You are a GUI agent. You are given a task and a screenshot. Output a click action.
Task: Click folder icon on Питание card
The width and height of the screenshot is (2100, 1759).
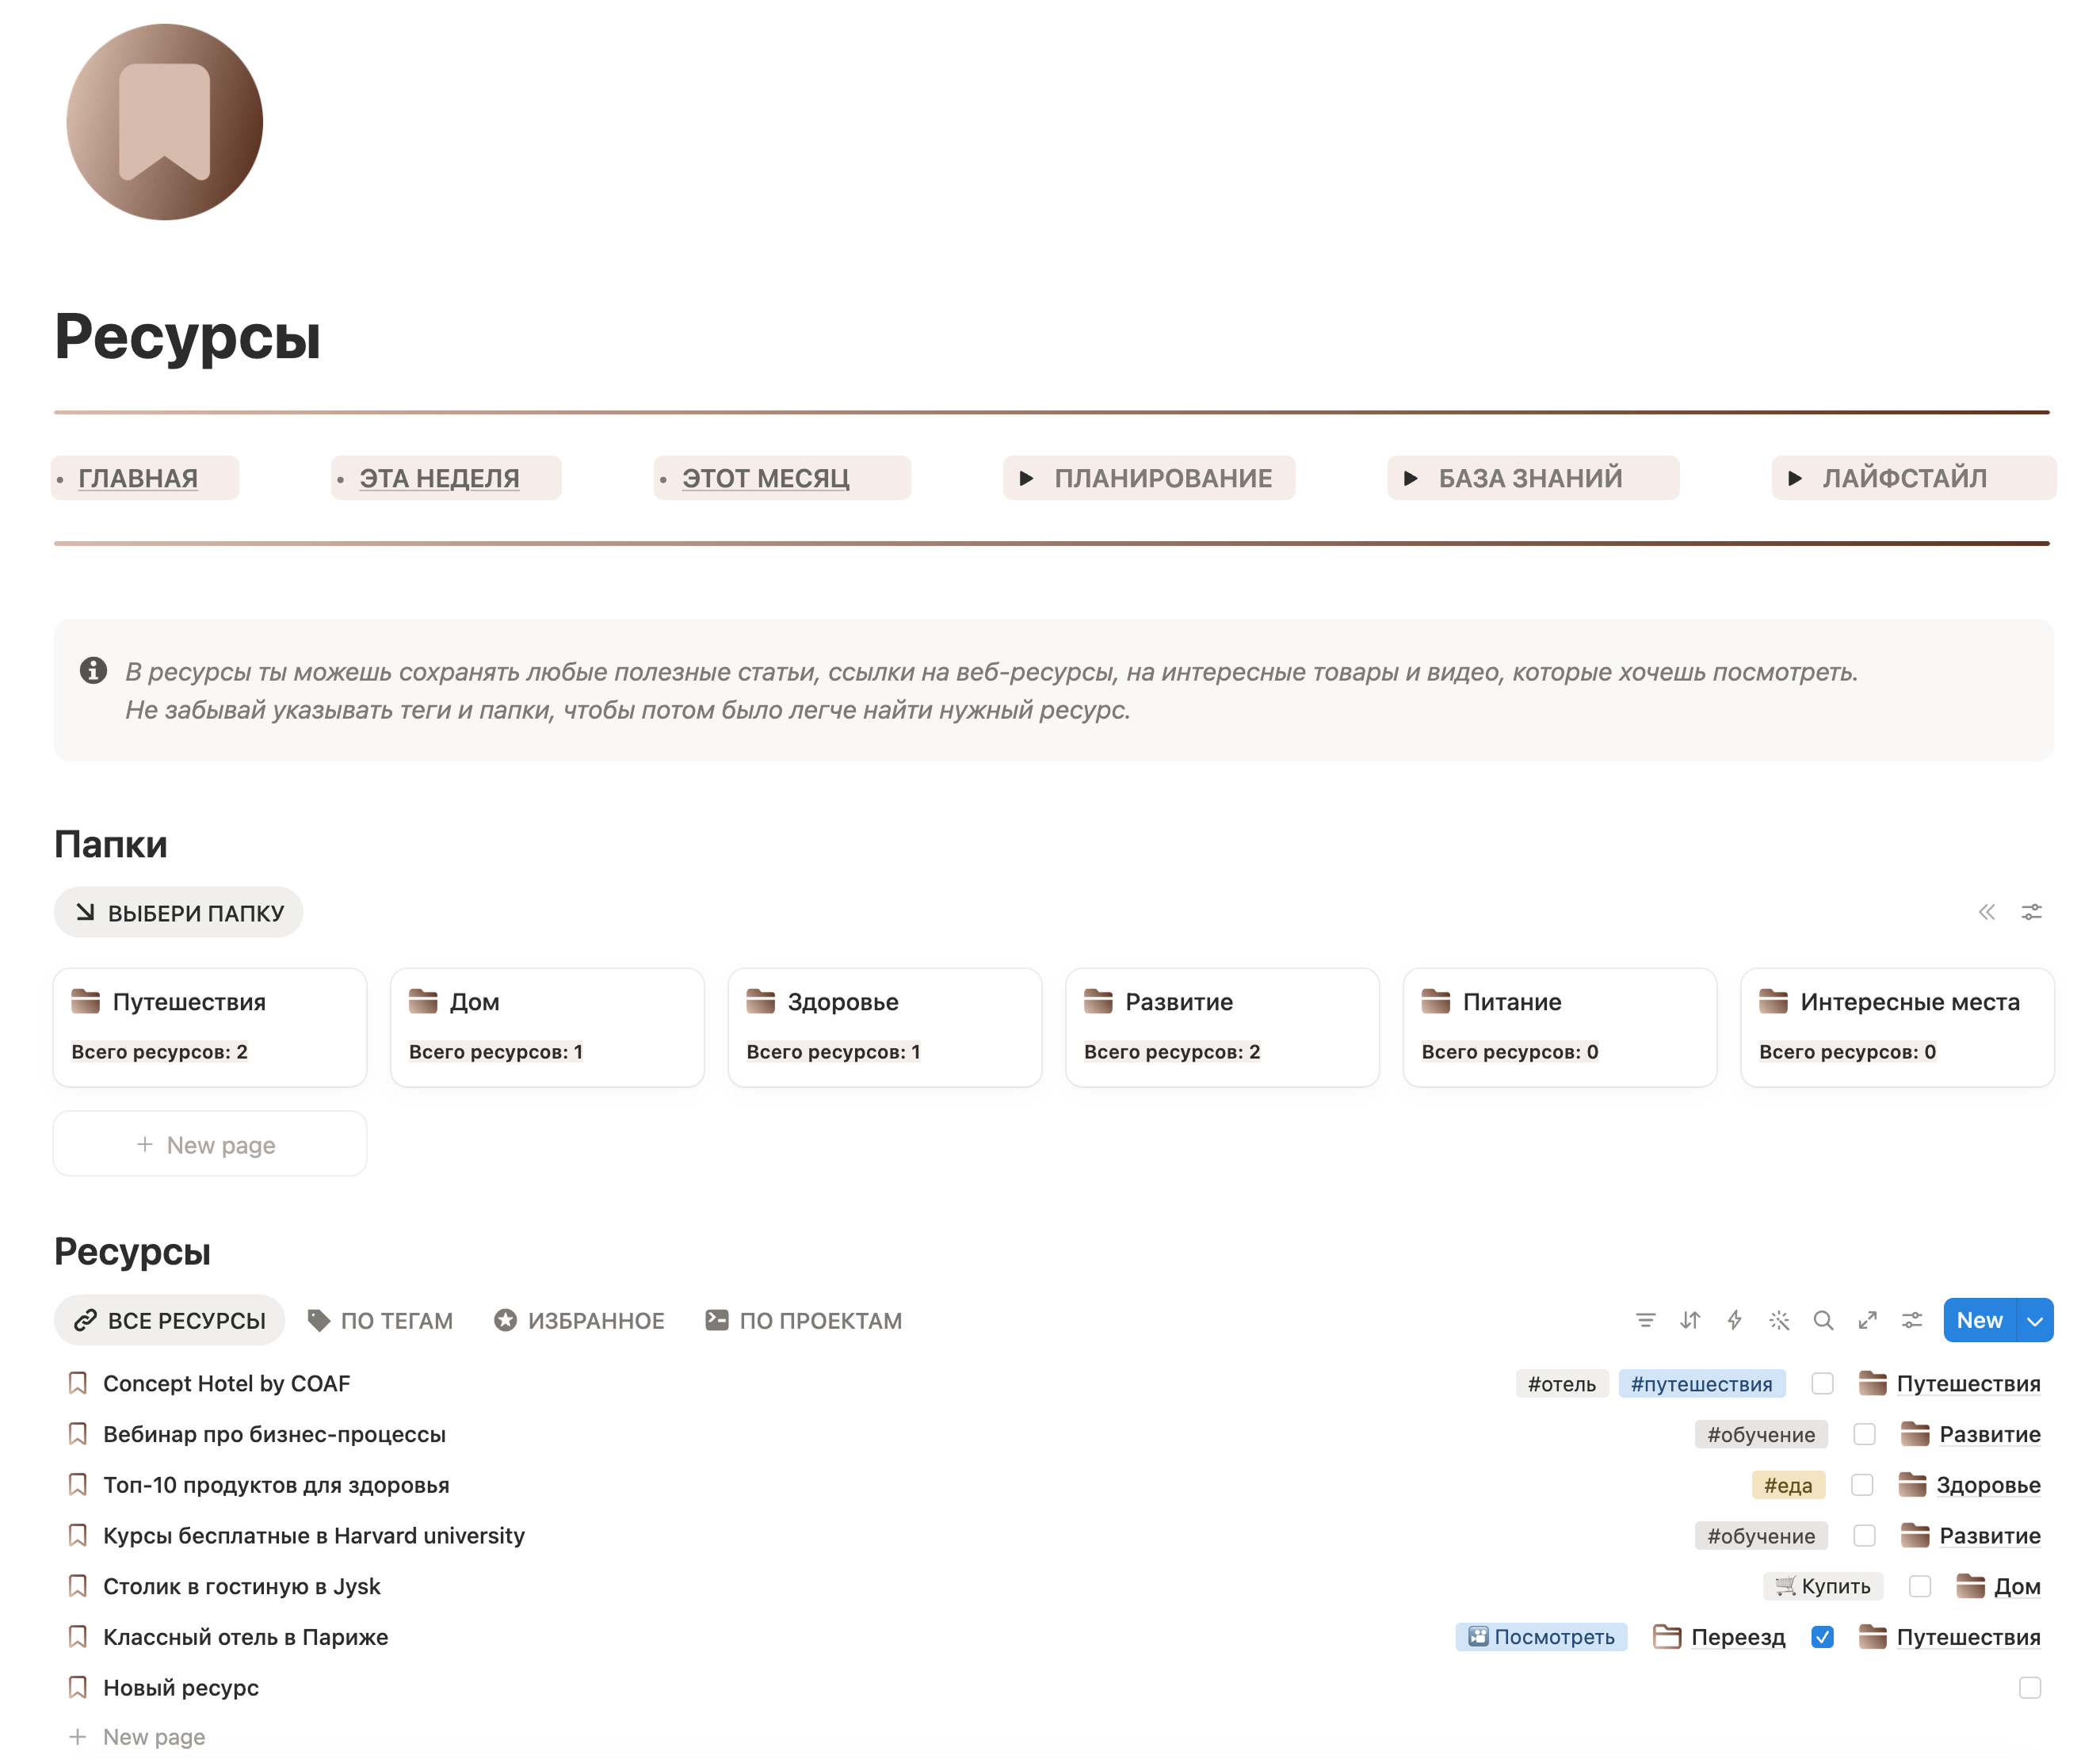coord(1436,1001)
